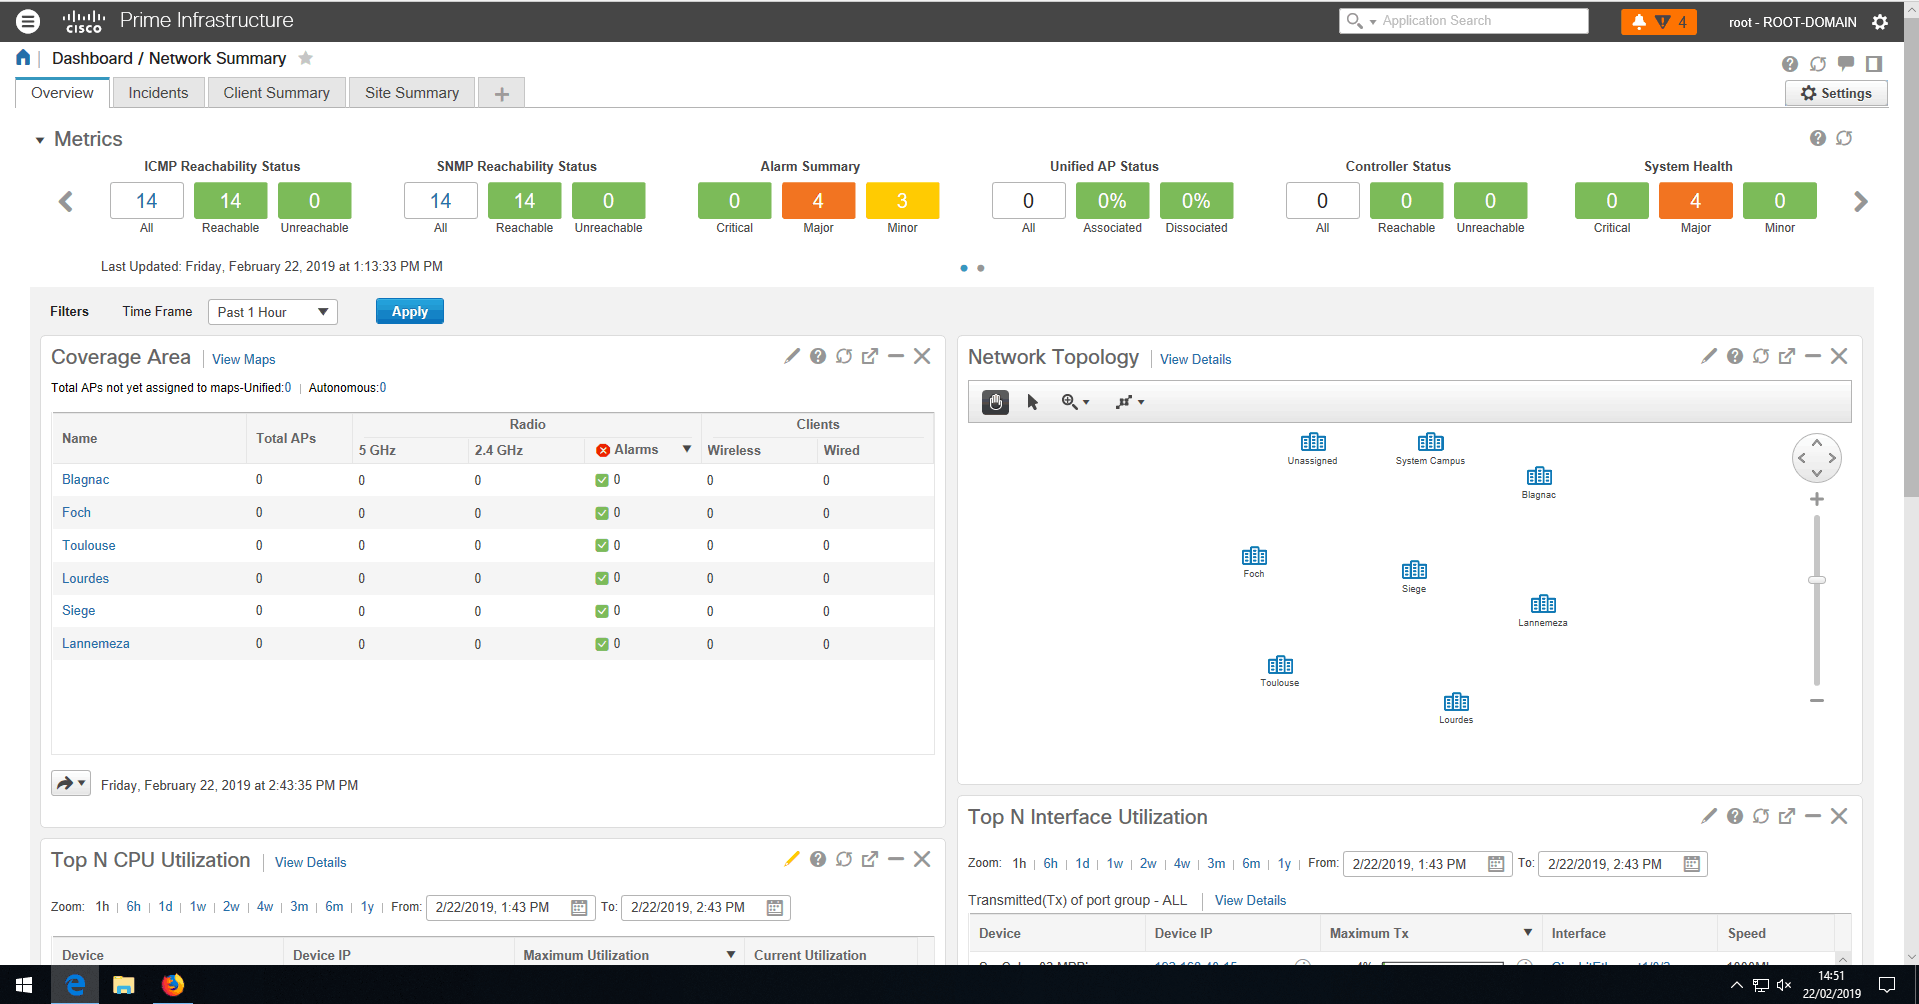The image size is (1919, 1004).
Task: Open From date calendar in CPU Utilization
Action: [x=578, y=907]
